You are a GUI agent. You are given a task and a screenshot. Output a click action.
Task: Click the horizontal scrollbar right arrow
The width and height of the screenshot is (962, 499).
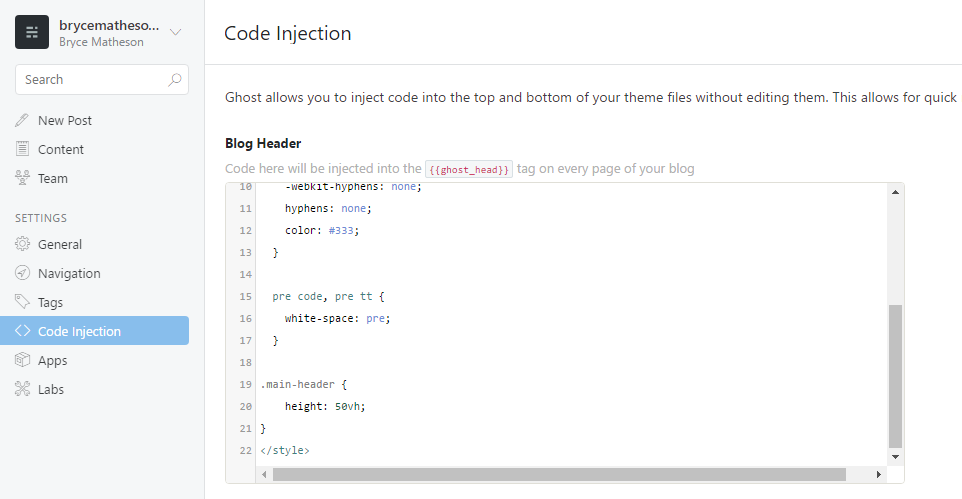(878, 474)
